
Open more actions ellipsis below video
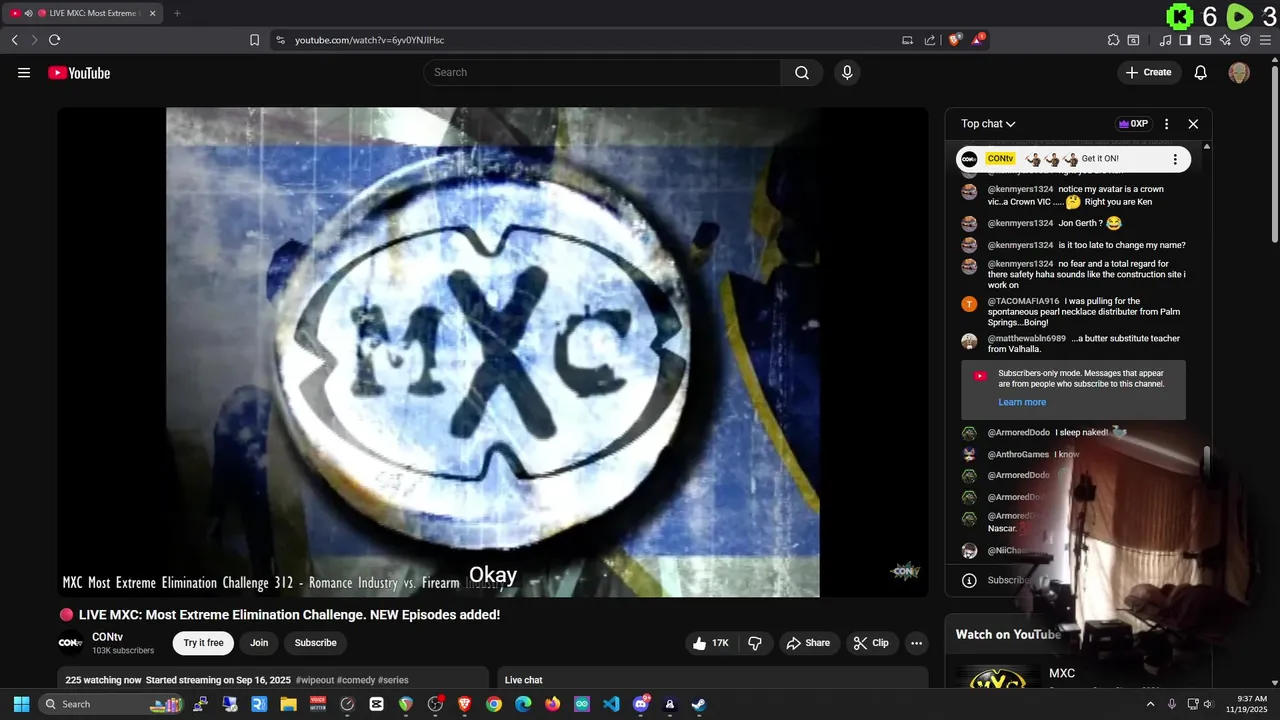916,643
